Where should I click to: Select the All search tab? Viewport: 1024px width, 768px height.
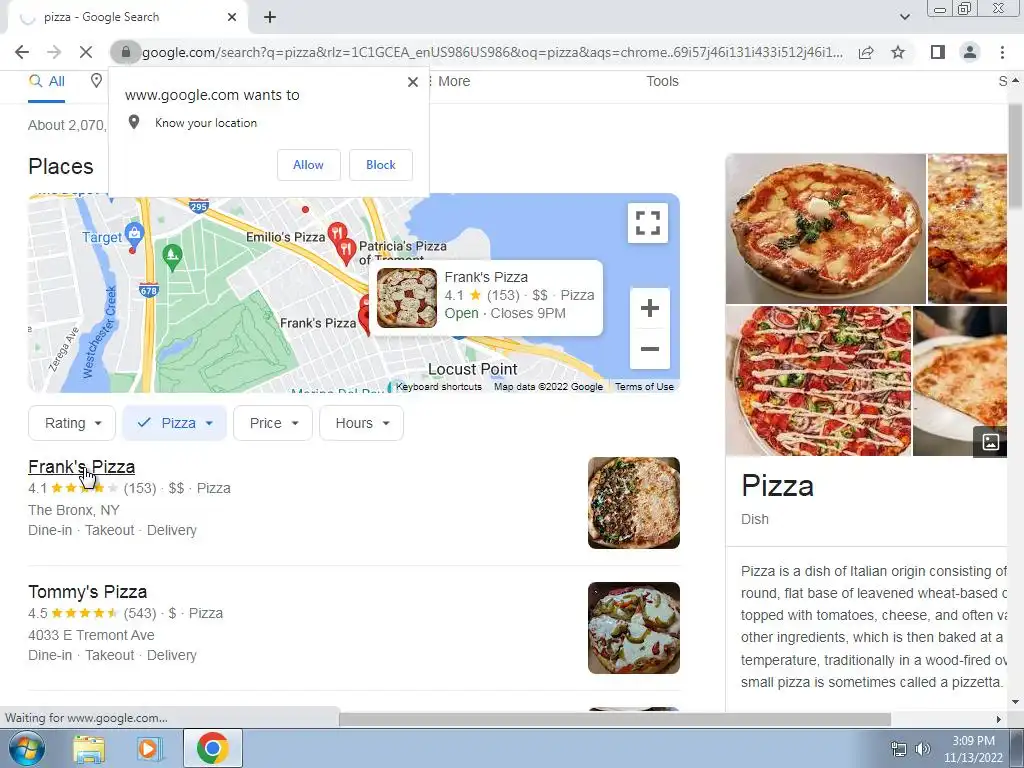[x=46, y=82]
